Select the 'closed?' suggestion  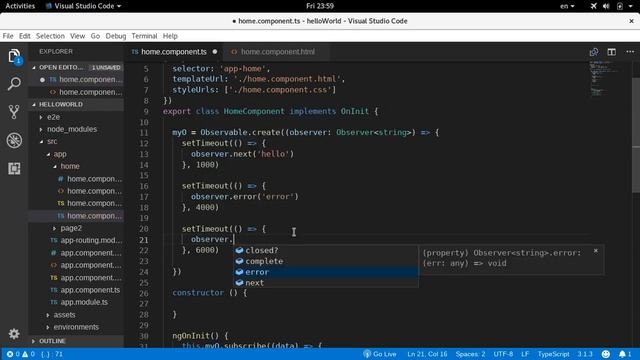click(x=326, y=250)
